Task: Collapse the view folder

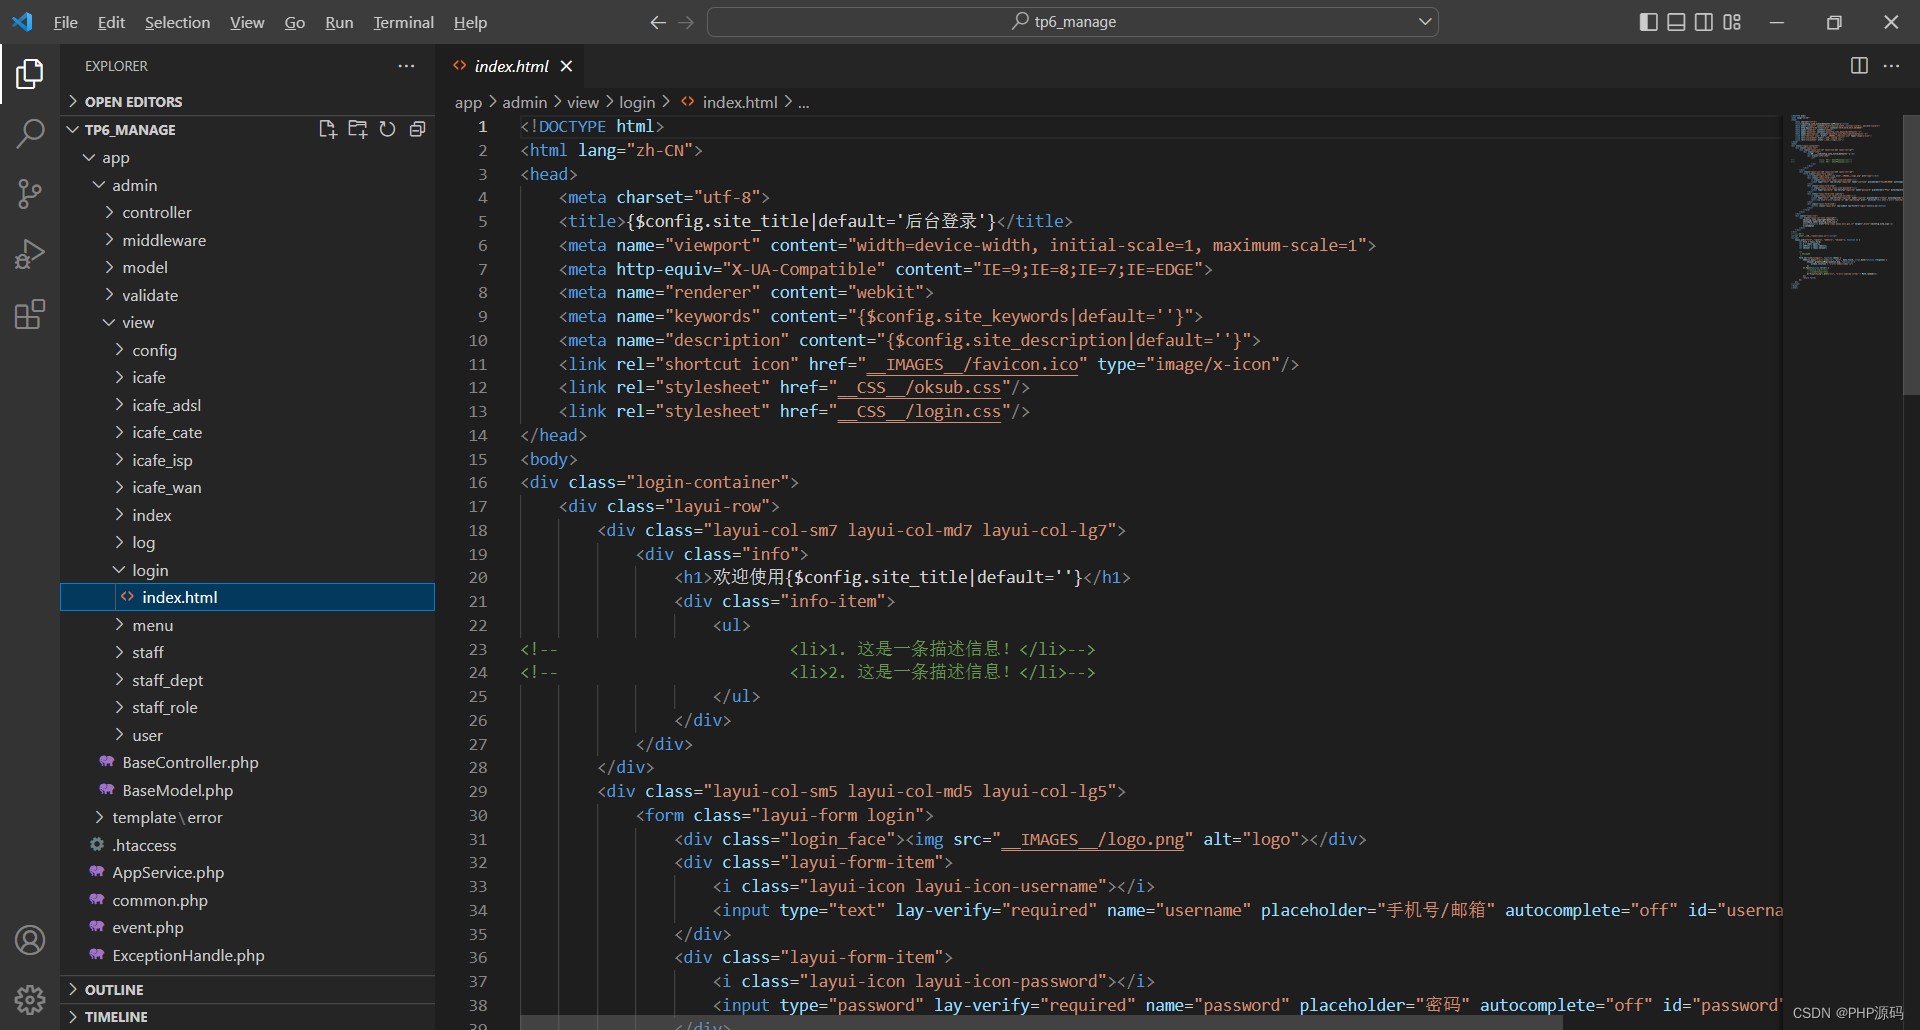Action: click(x=248, y=323)
